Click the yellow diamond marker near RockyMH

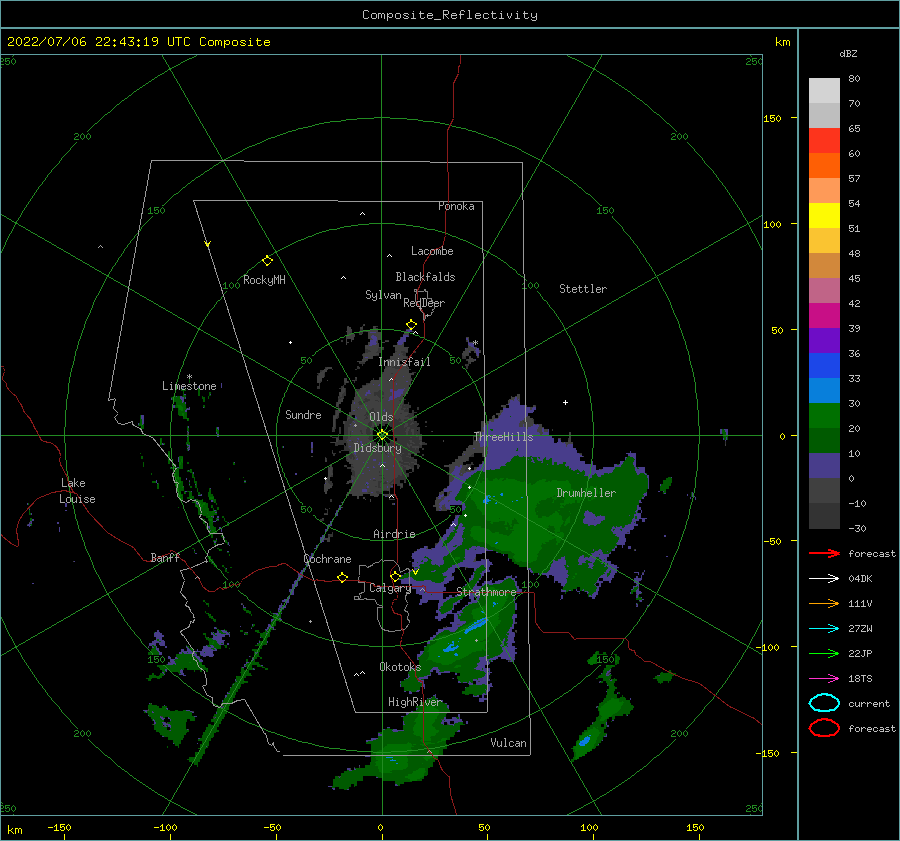(x=267, y=261)
